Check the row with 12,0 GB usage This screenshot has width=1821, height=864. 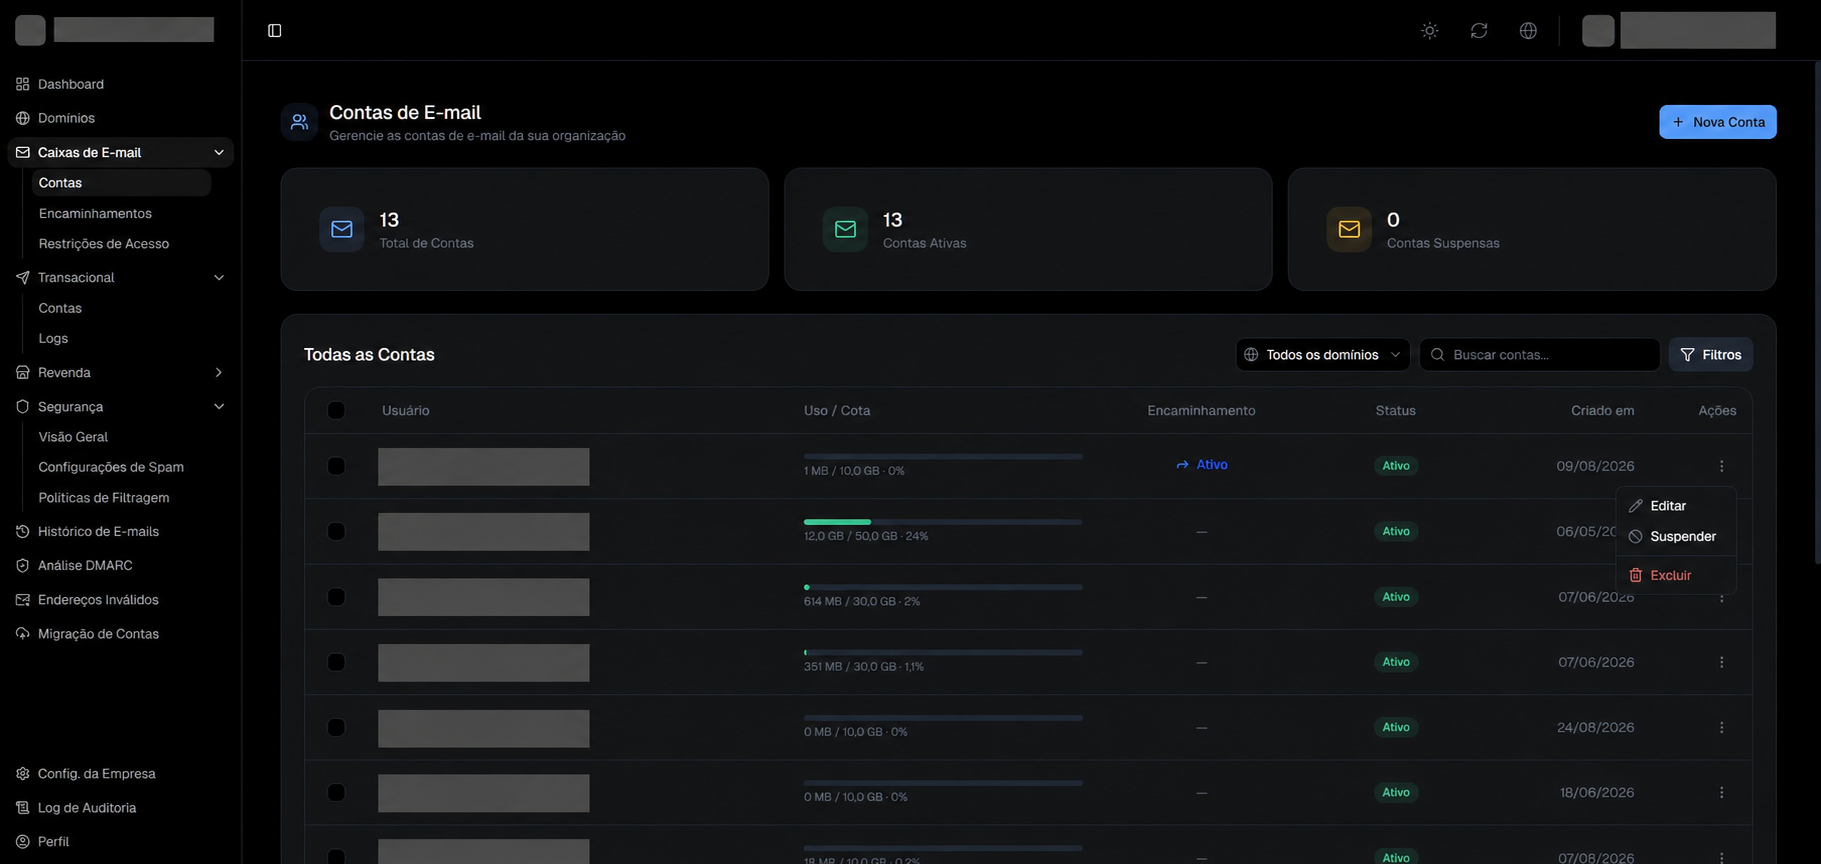click(x=336, y=531)
